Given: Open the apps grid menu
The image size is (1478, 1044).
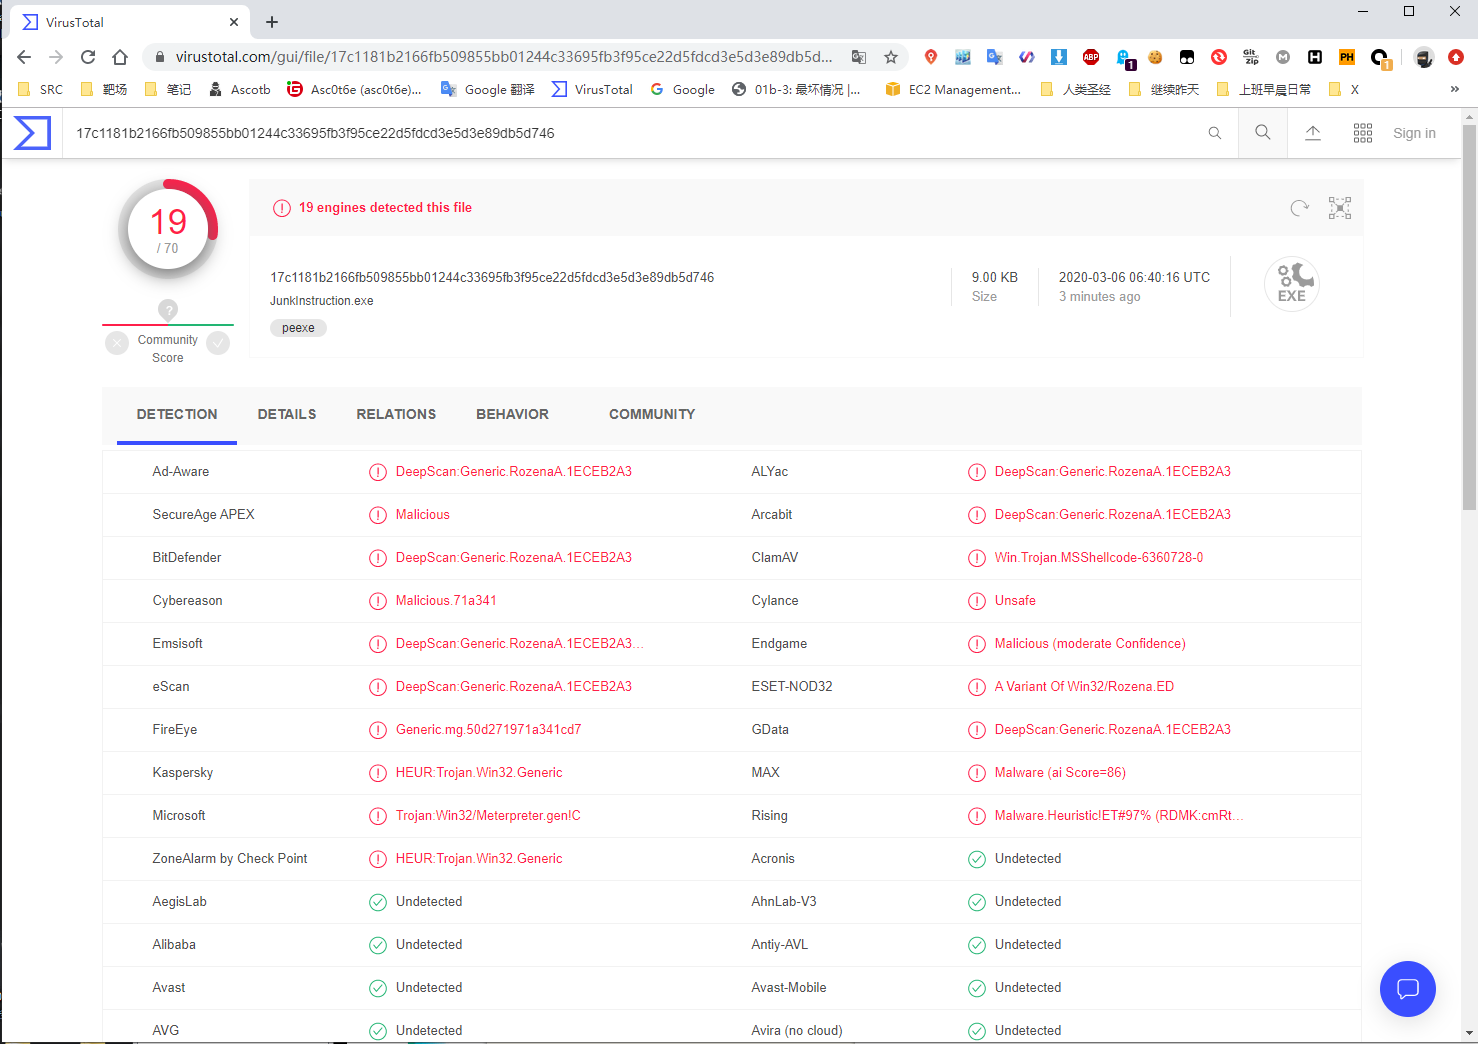Looking at the screenshot, I should 1363,133.
